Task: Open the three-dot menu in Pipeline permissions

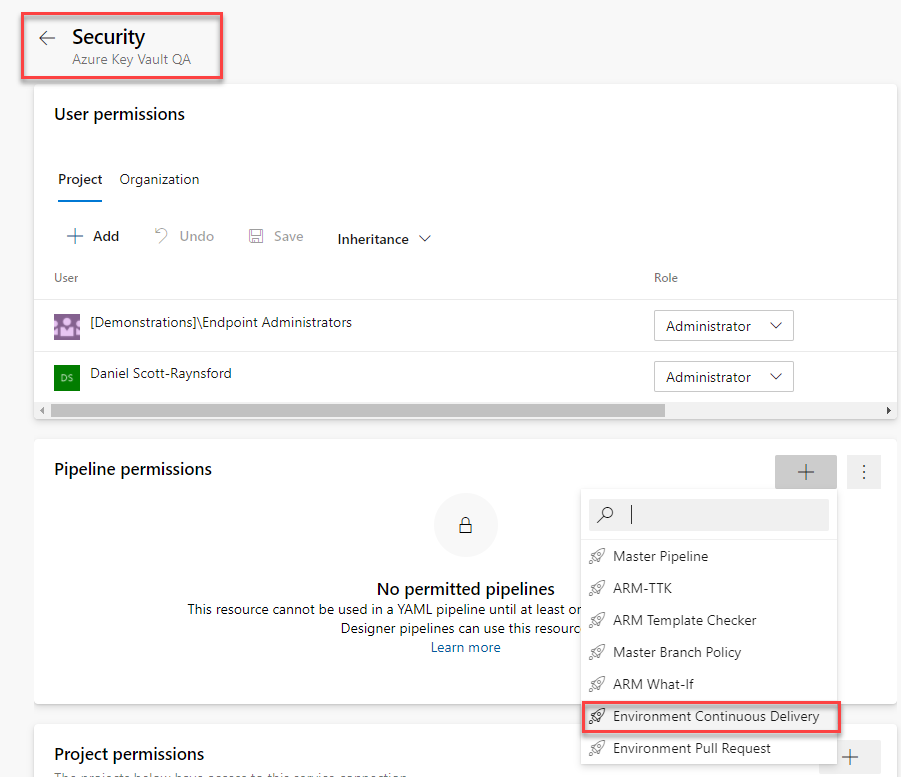Action: [864, 472]
